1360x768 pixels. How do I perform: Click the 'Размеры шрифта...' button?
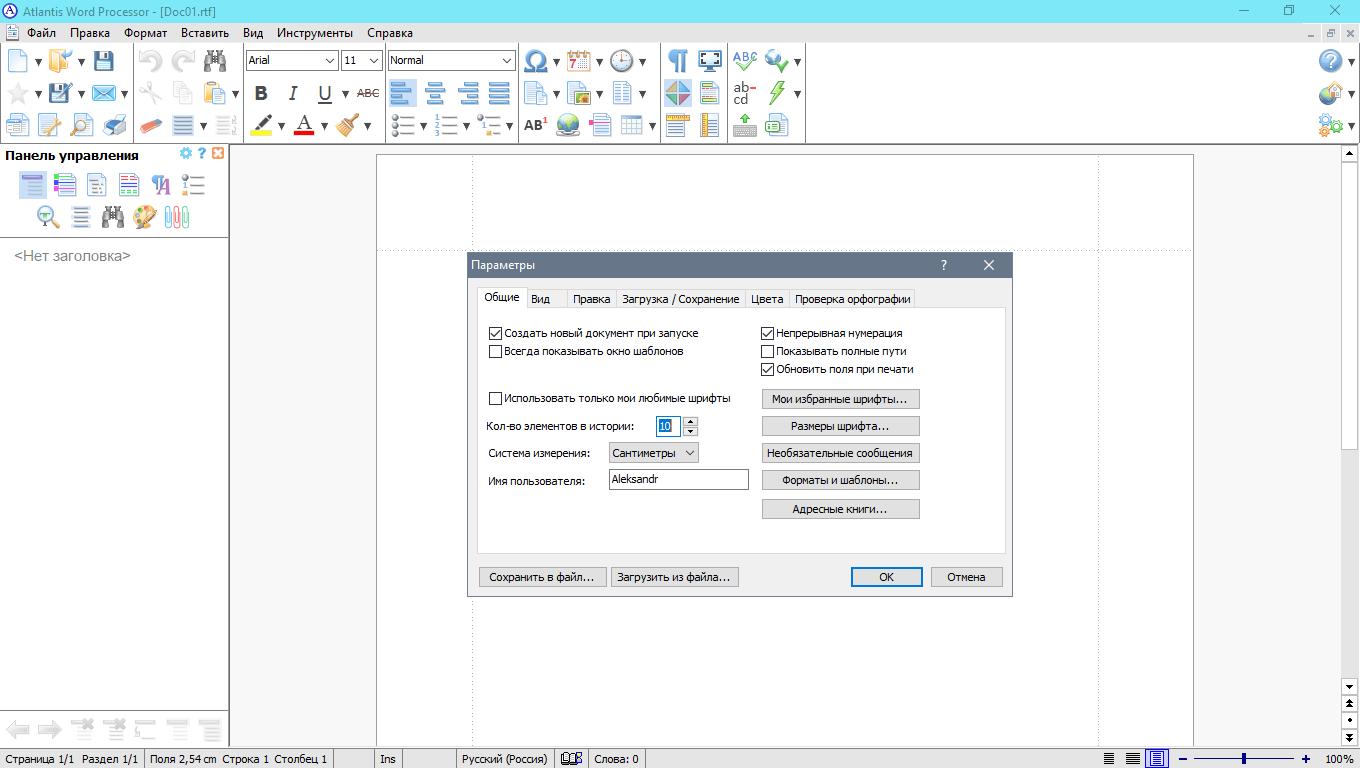coord(841,426)
